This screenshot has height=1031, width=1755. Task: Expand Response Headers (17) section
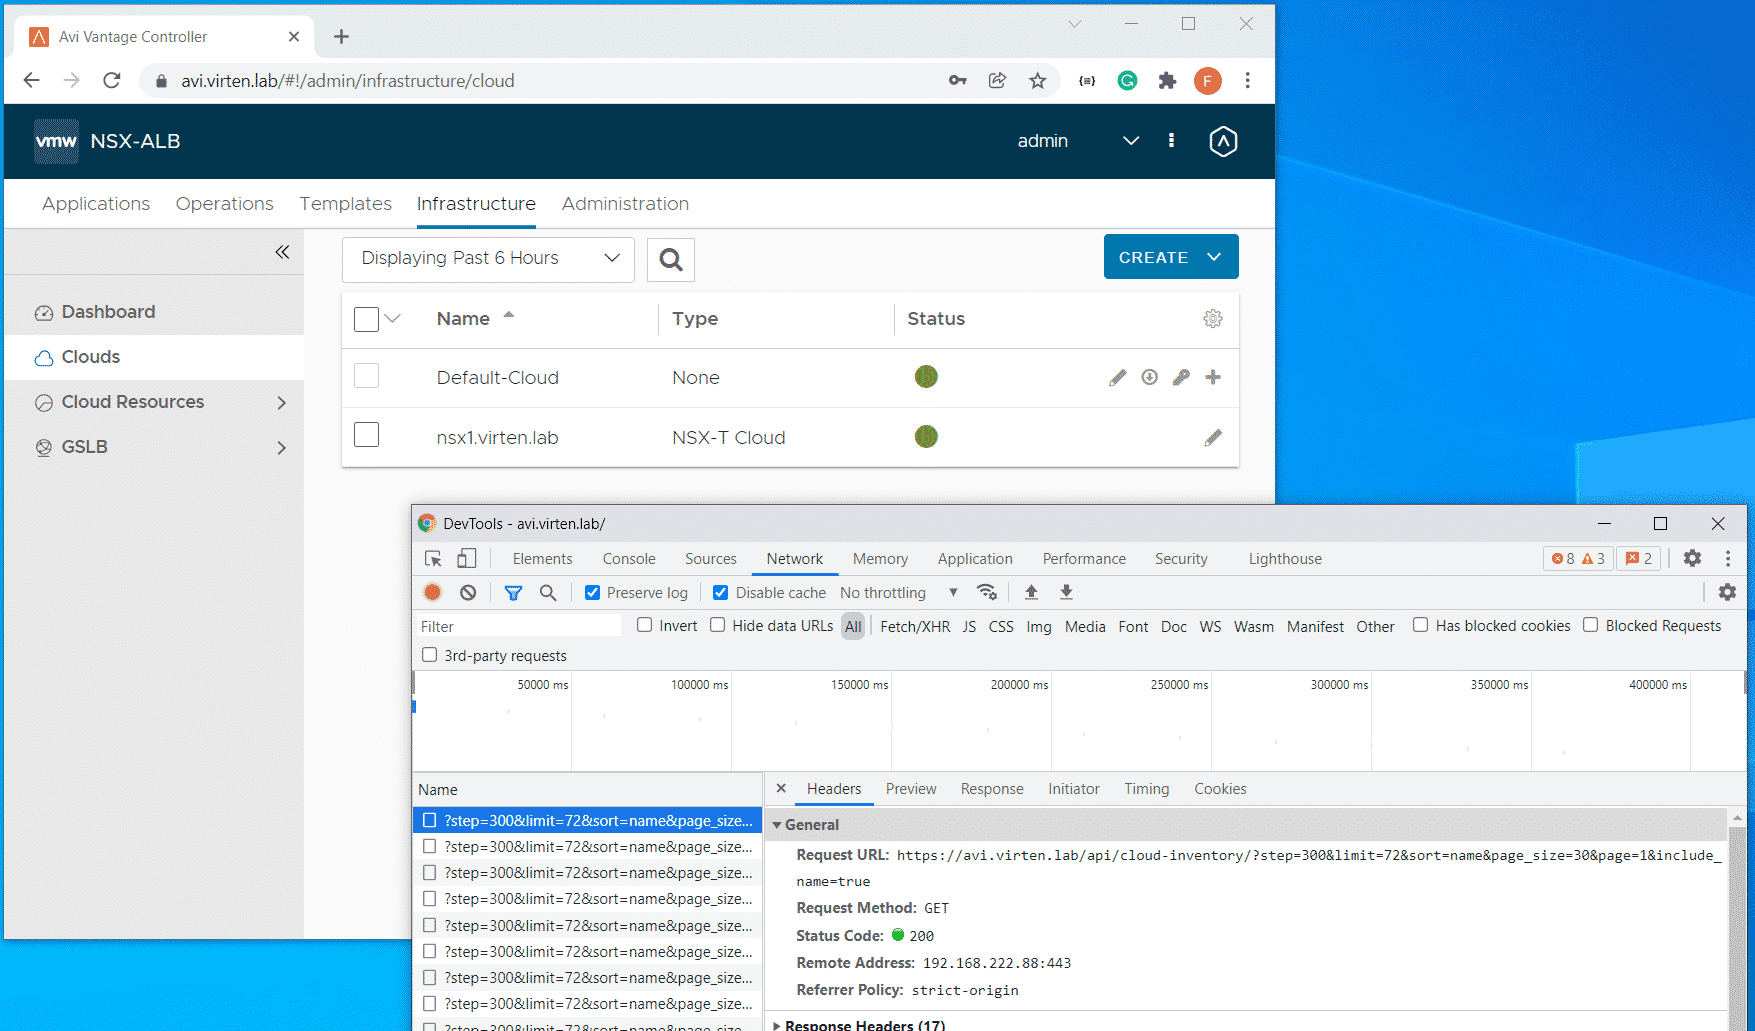coord(777,1025)
